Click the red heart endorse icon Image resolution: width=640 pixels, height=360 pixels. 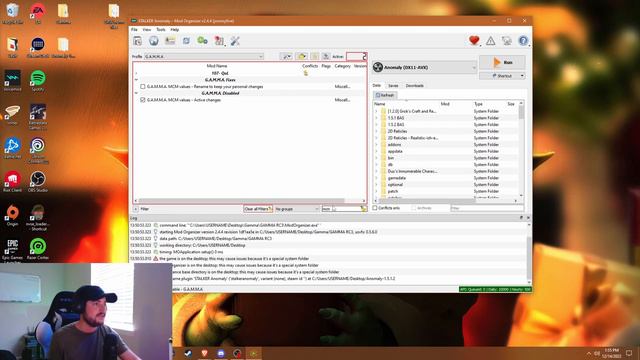[x=474, y=40]
